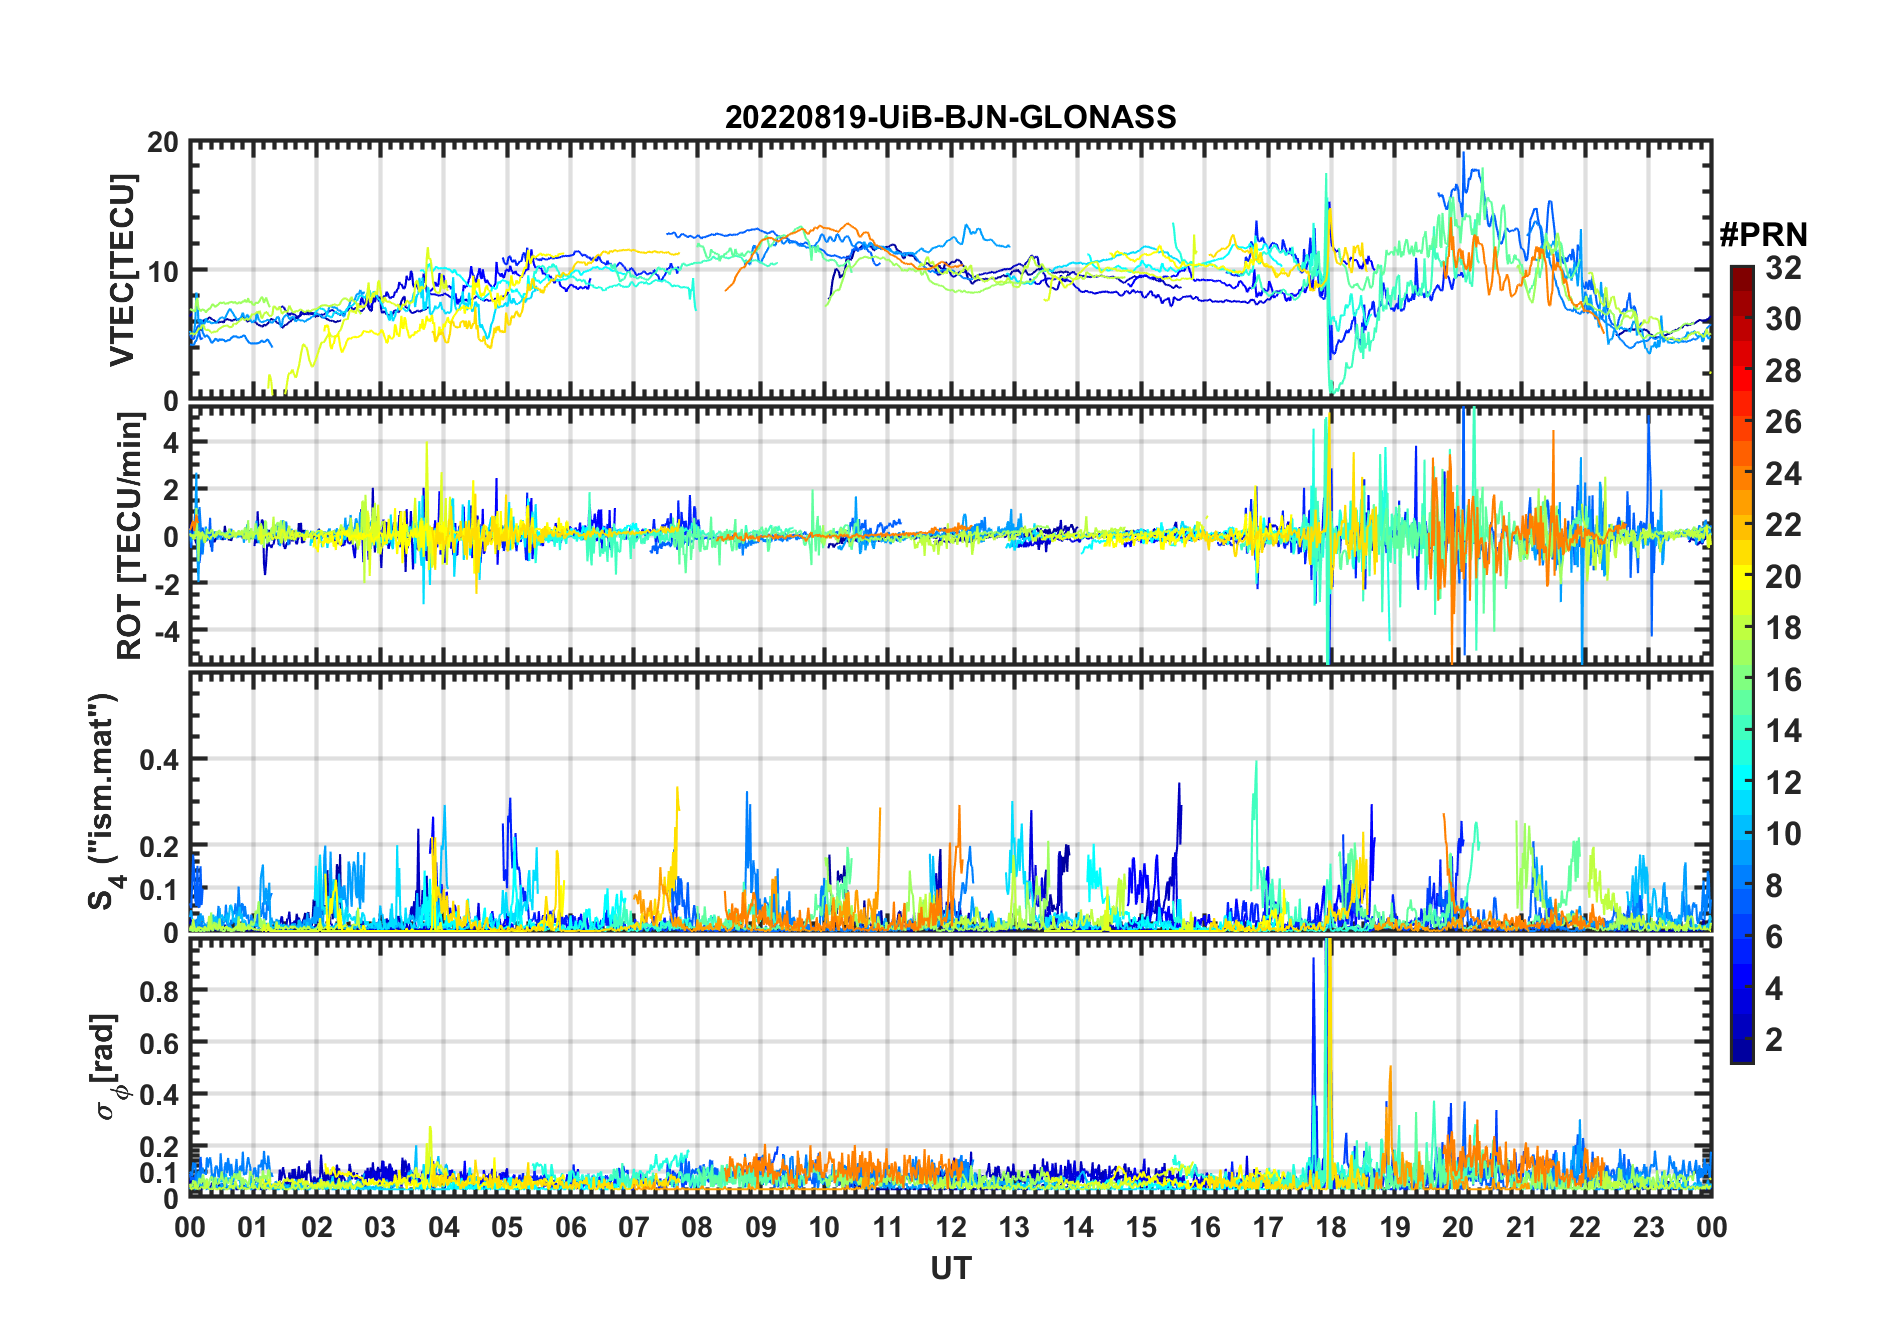Viewport: 1902px width, 1330px height.
Task: Click the sigma-phi [rad] y-axis label
Action: (x=109, y=1067)
